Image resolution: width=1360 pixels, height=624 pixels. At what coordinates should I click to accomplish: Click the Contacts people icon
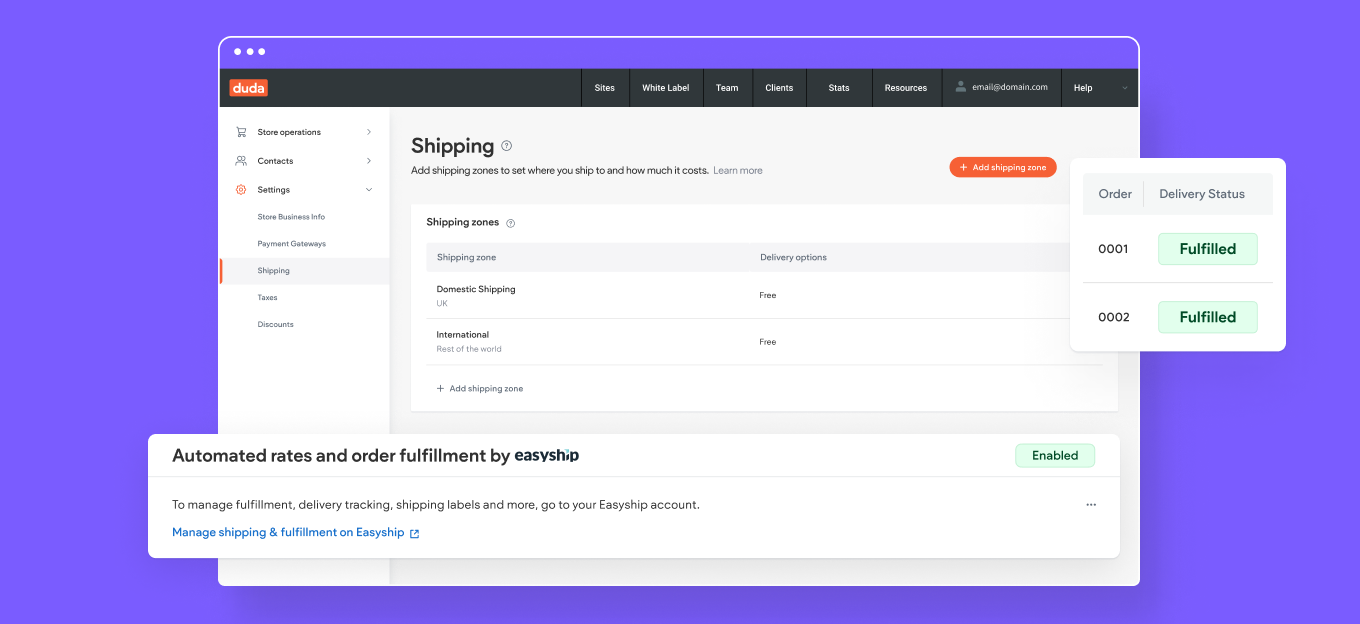click(x=241, y=161)
